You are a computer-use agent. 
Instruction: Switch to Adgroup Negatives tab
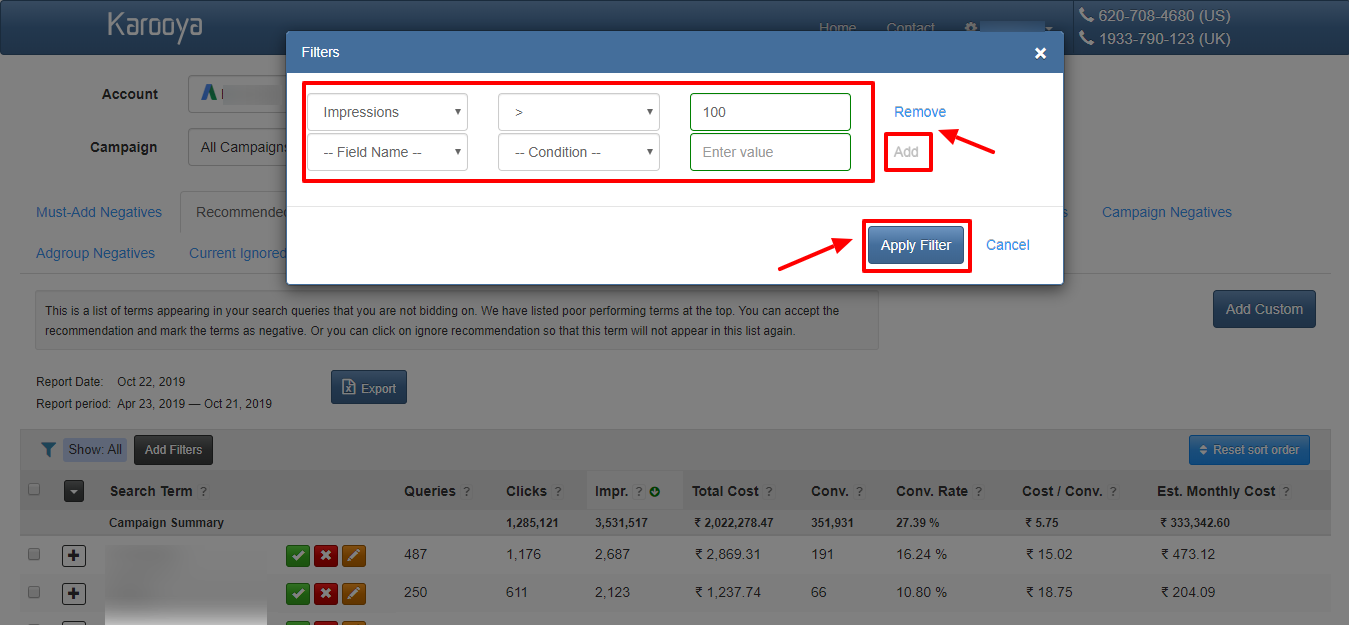[95, 253]
